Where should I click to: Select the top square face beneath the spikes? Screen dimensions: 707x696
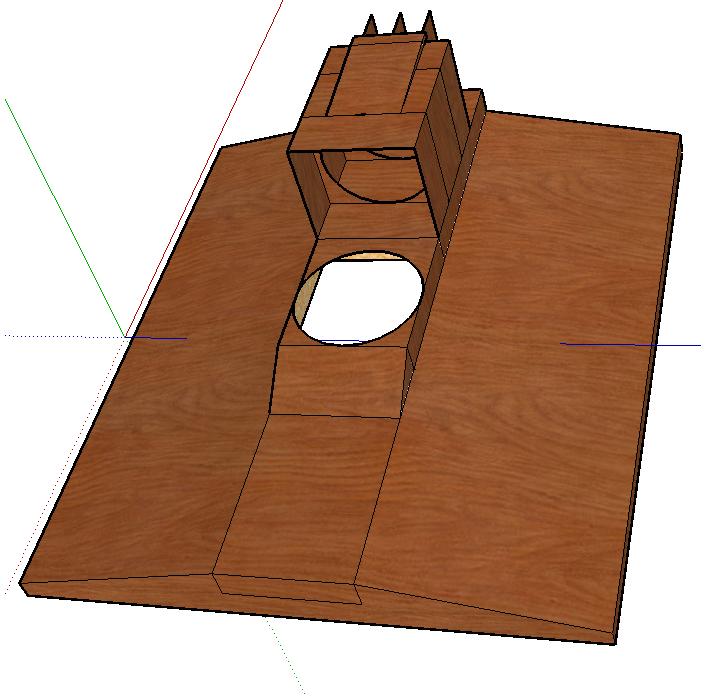pyautogui.click(x=376, y=76)
